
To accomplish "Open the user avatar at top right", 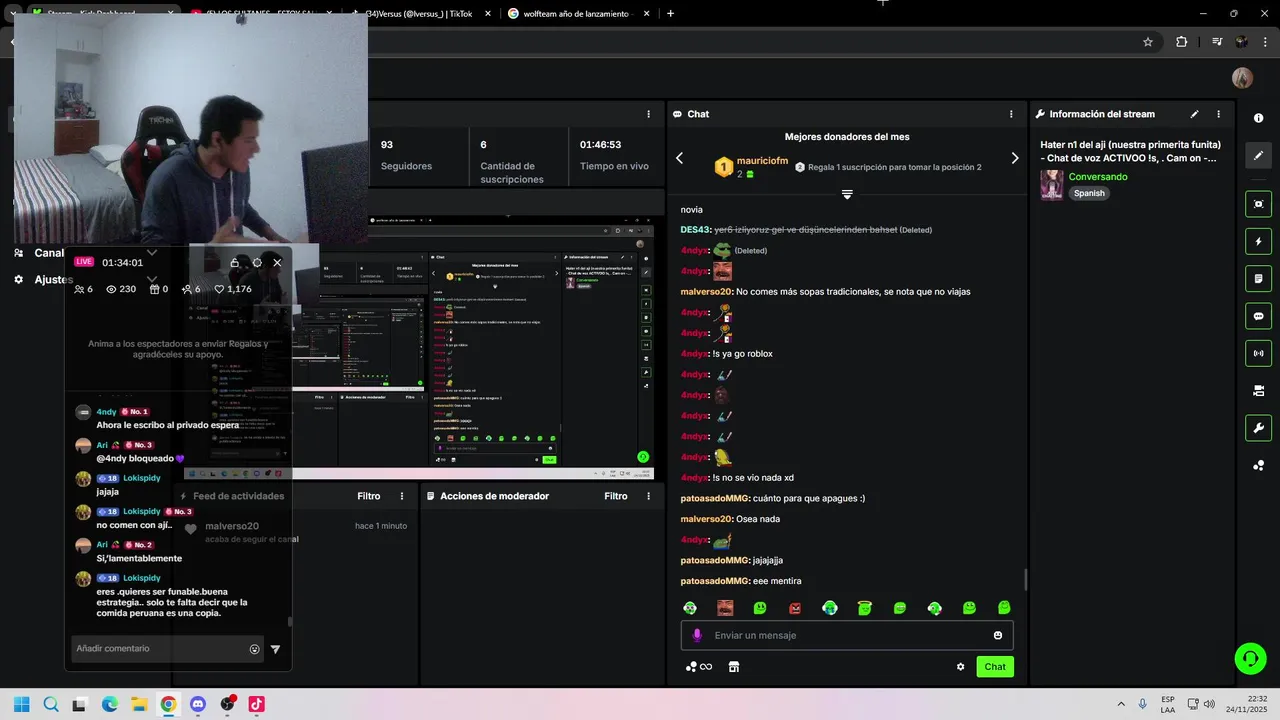I will tap(1242, 78).
